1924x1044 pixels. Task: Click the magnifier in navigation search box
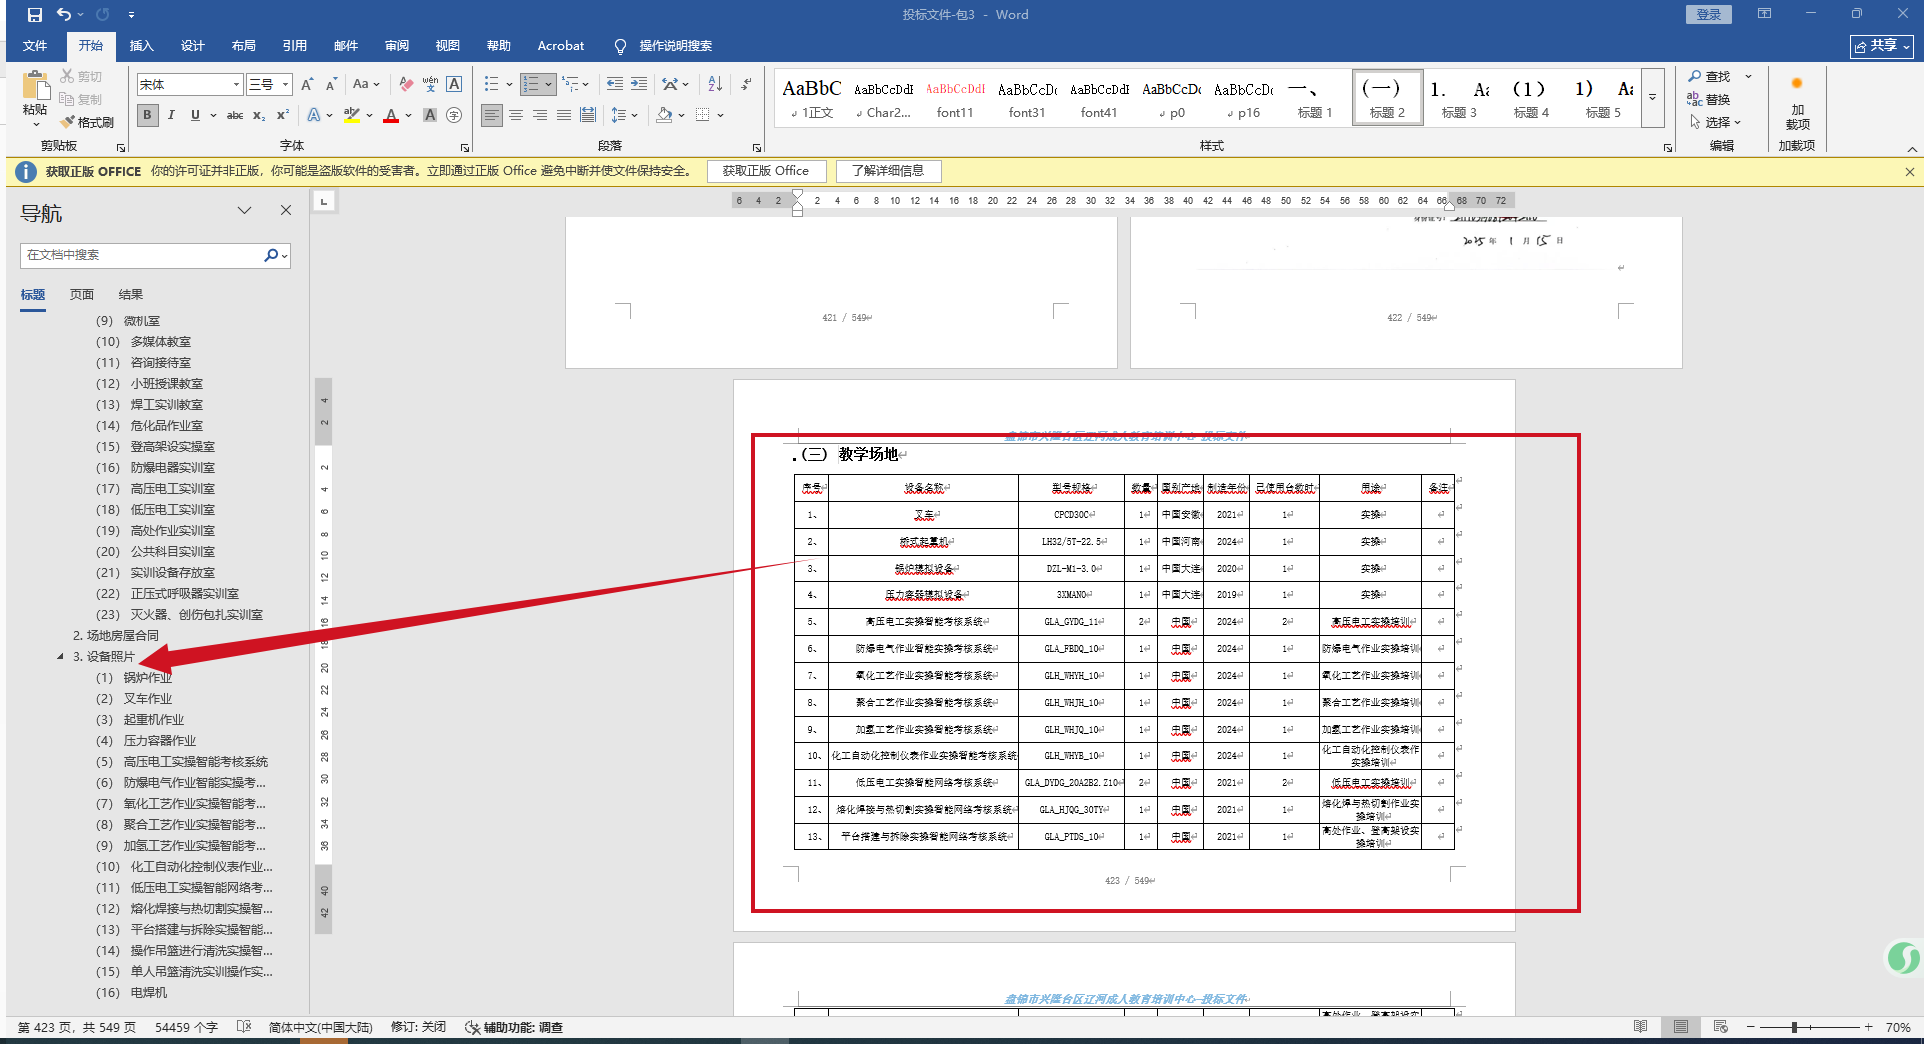271,255
